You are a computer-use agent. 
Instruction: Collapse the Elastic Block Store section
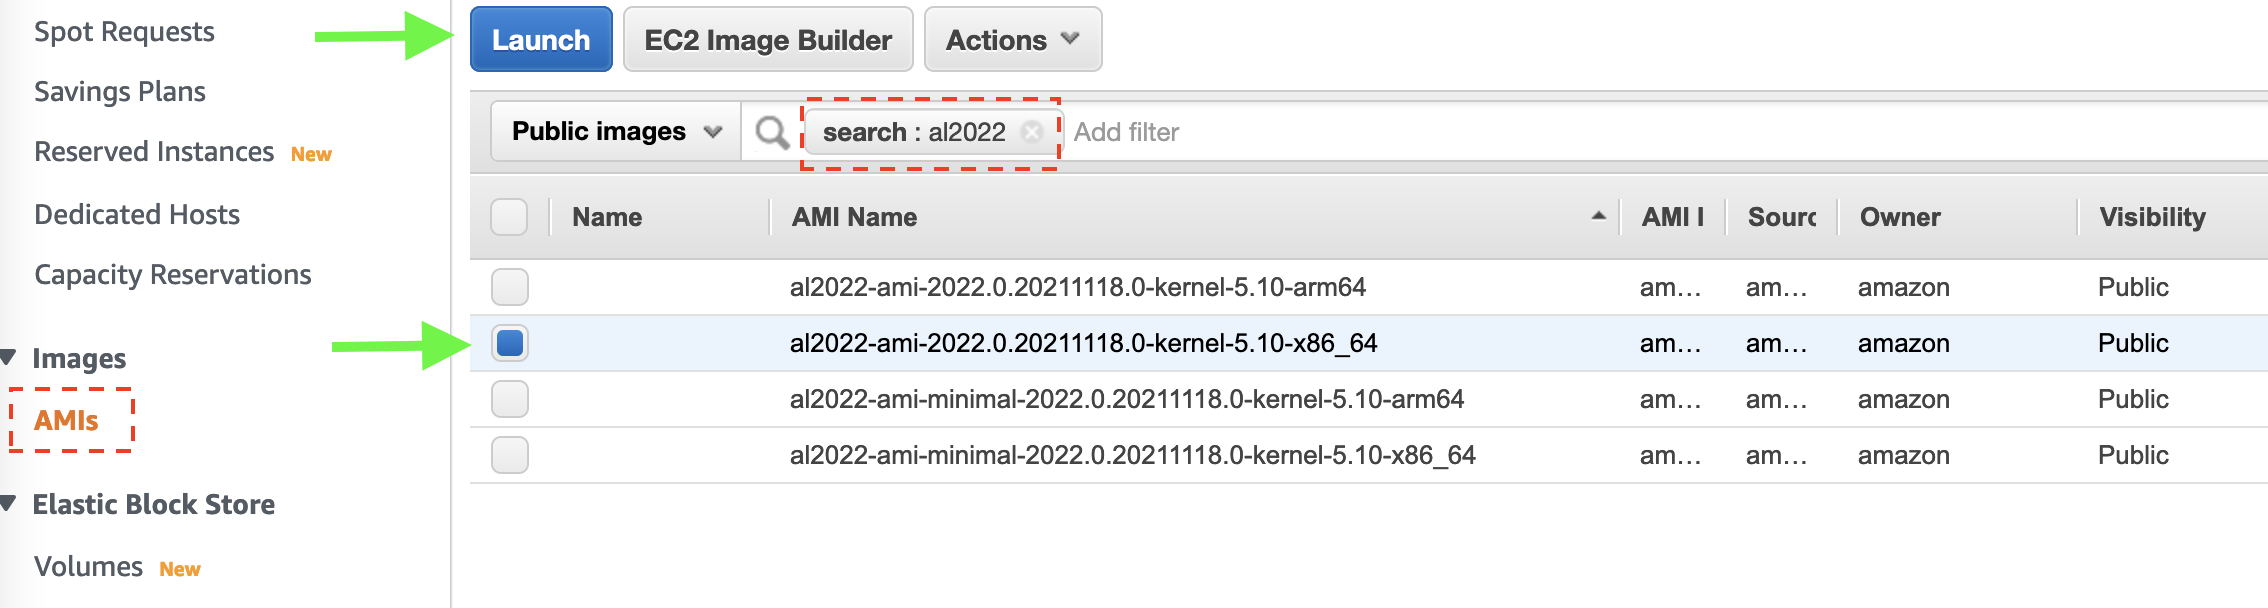[x=9, y=503]
